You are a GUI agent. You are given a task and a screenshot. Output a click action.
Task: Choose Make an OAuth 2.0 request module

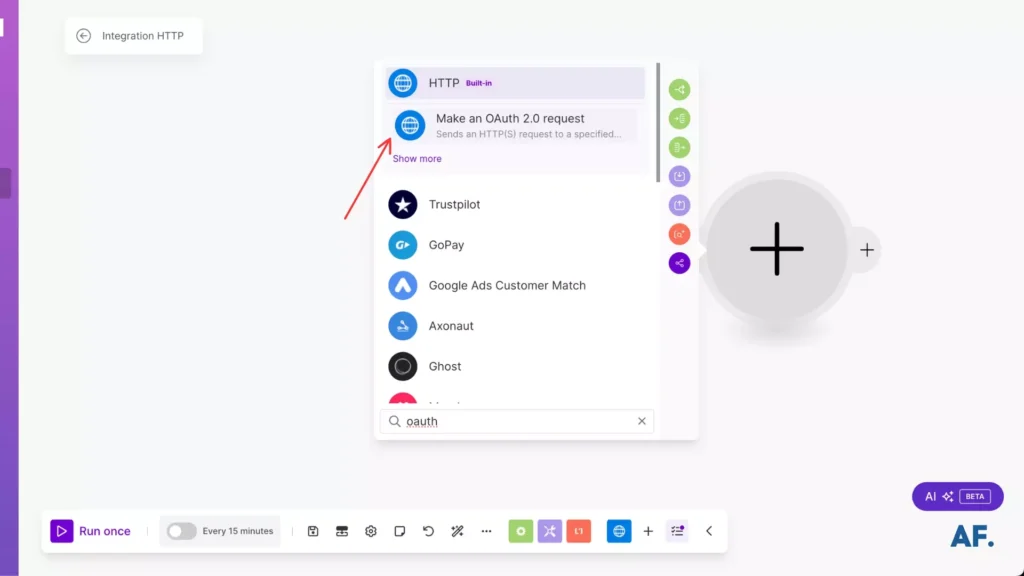tap(515, 125)
